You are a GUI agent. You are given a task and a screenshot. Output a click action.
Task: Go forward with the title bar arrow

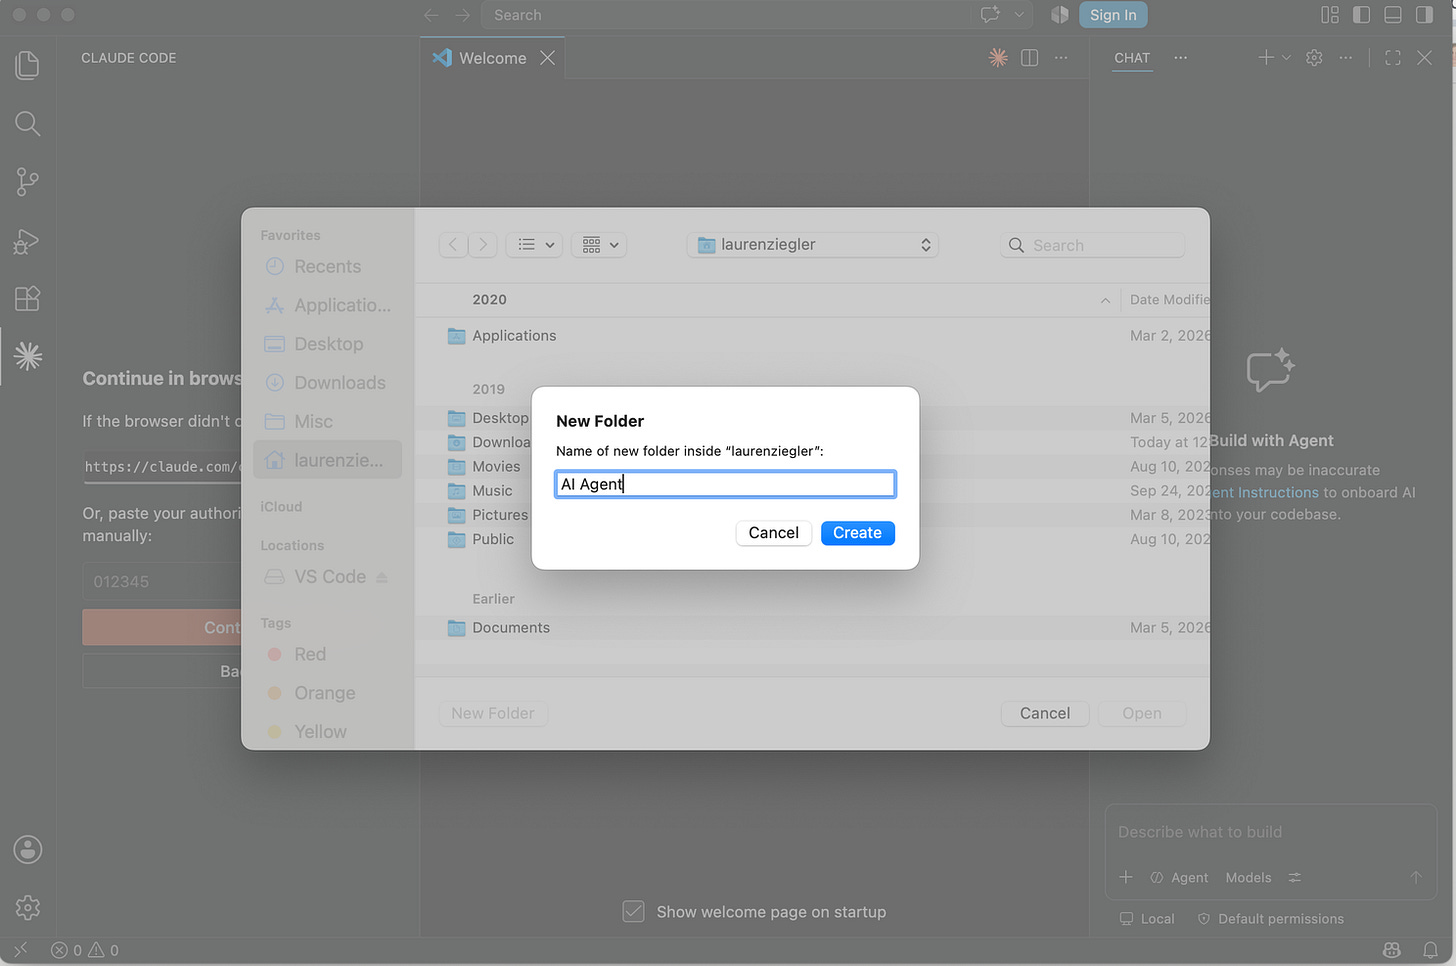click(x=463, y=15)
